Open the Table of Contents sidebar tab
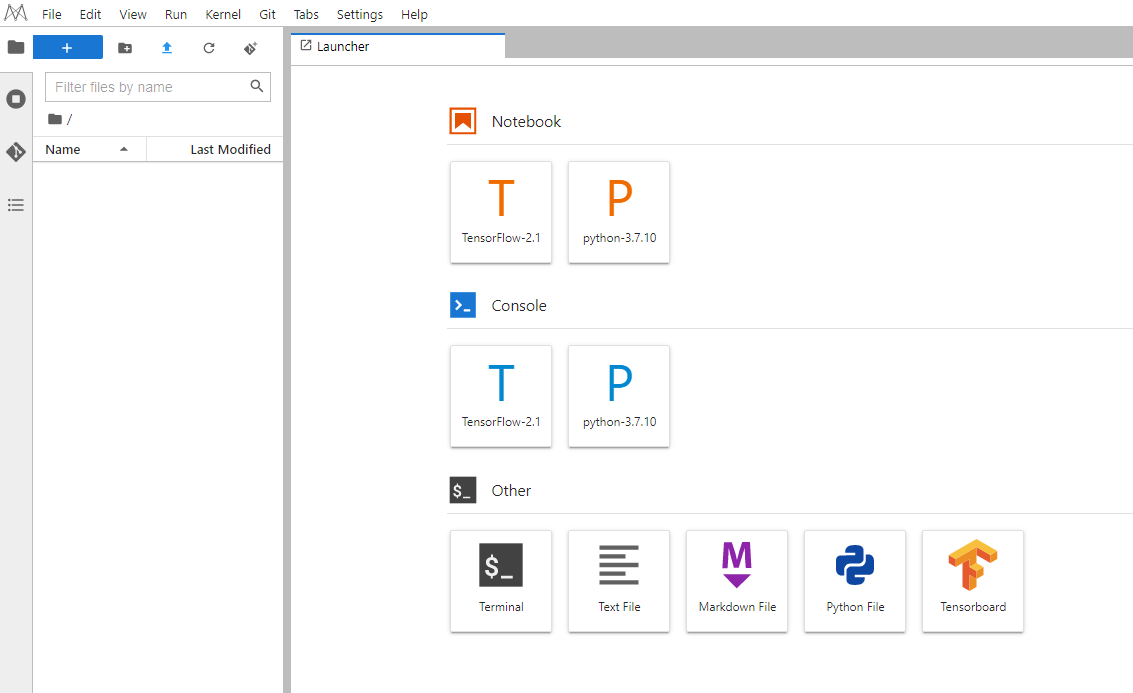Screen dimensions: 1133x693 click(16, 205)
